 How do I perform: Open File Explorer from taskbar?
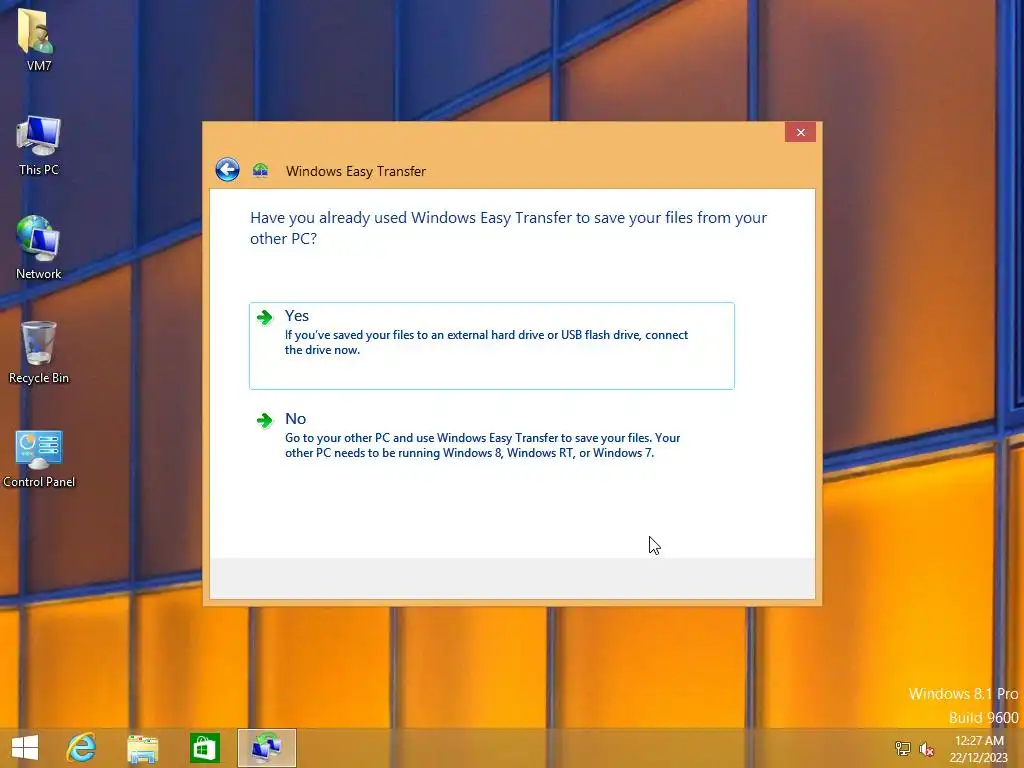click(x=142, y=748)
